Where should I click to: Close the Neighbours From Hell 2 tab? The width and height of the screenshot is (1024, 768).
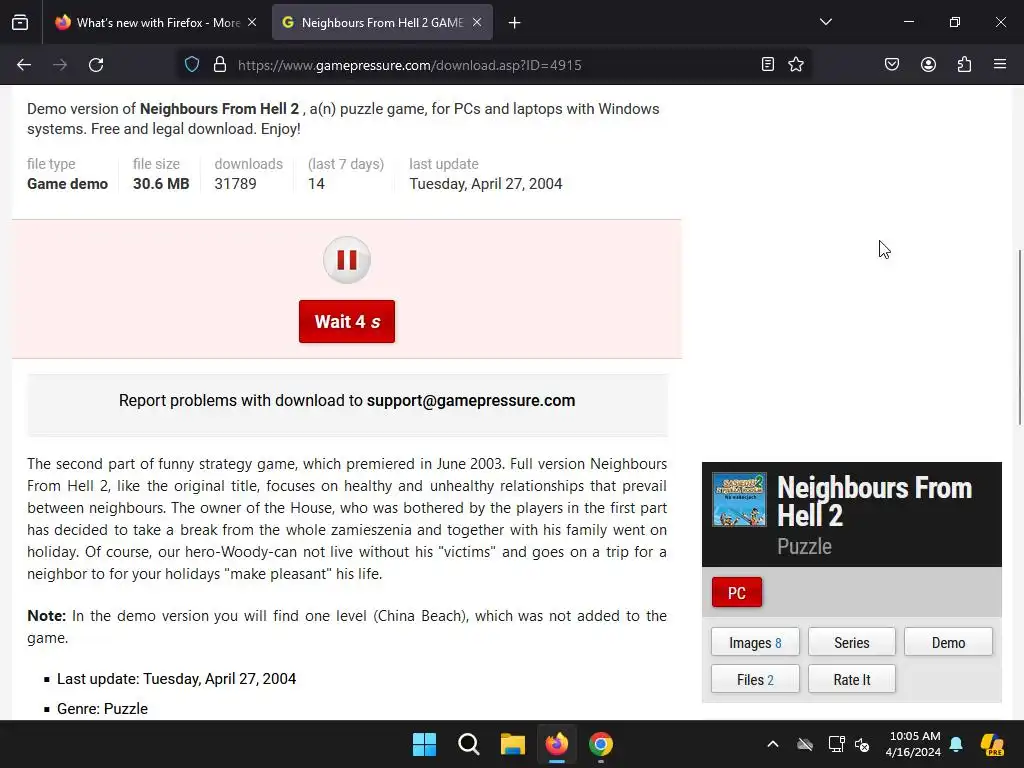coord(477,22)
